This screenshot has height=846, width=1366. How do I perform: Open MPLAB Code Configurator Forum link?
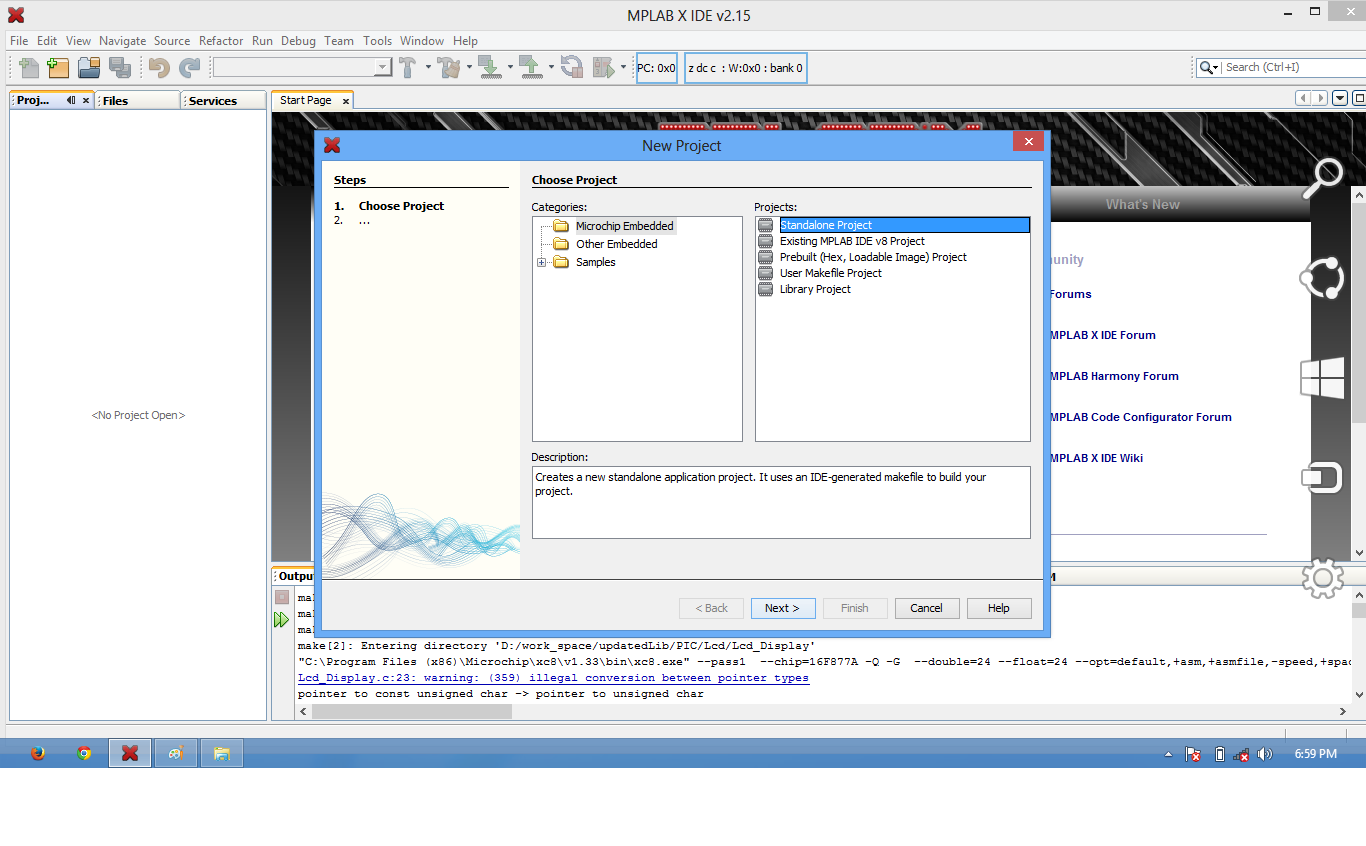click(x=1141, y=417)
